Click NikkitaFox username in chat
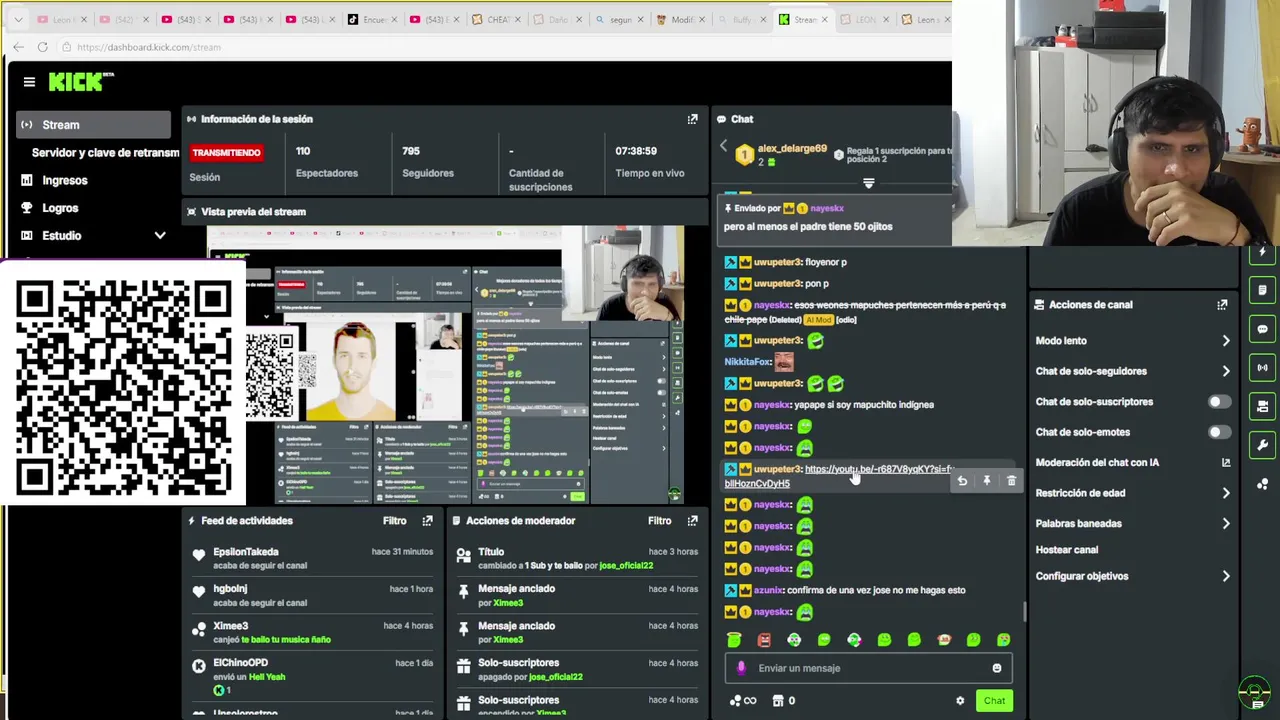1280x720 pixels. 747,362
